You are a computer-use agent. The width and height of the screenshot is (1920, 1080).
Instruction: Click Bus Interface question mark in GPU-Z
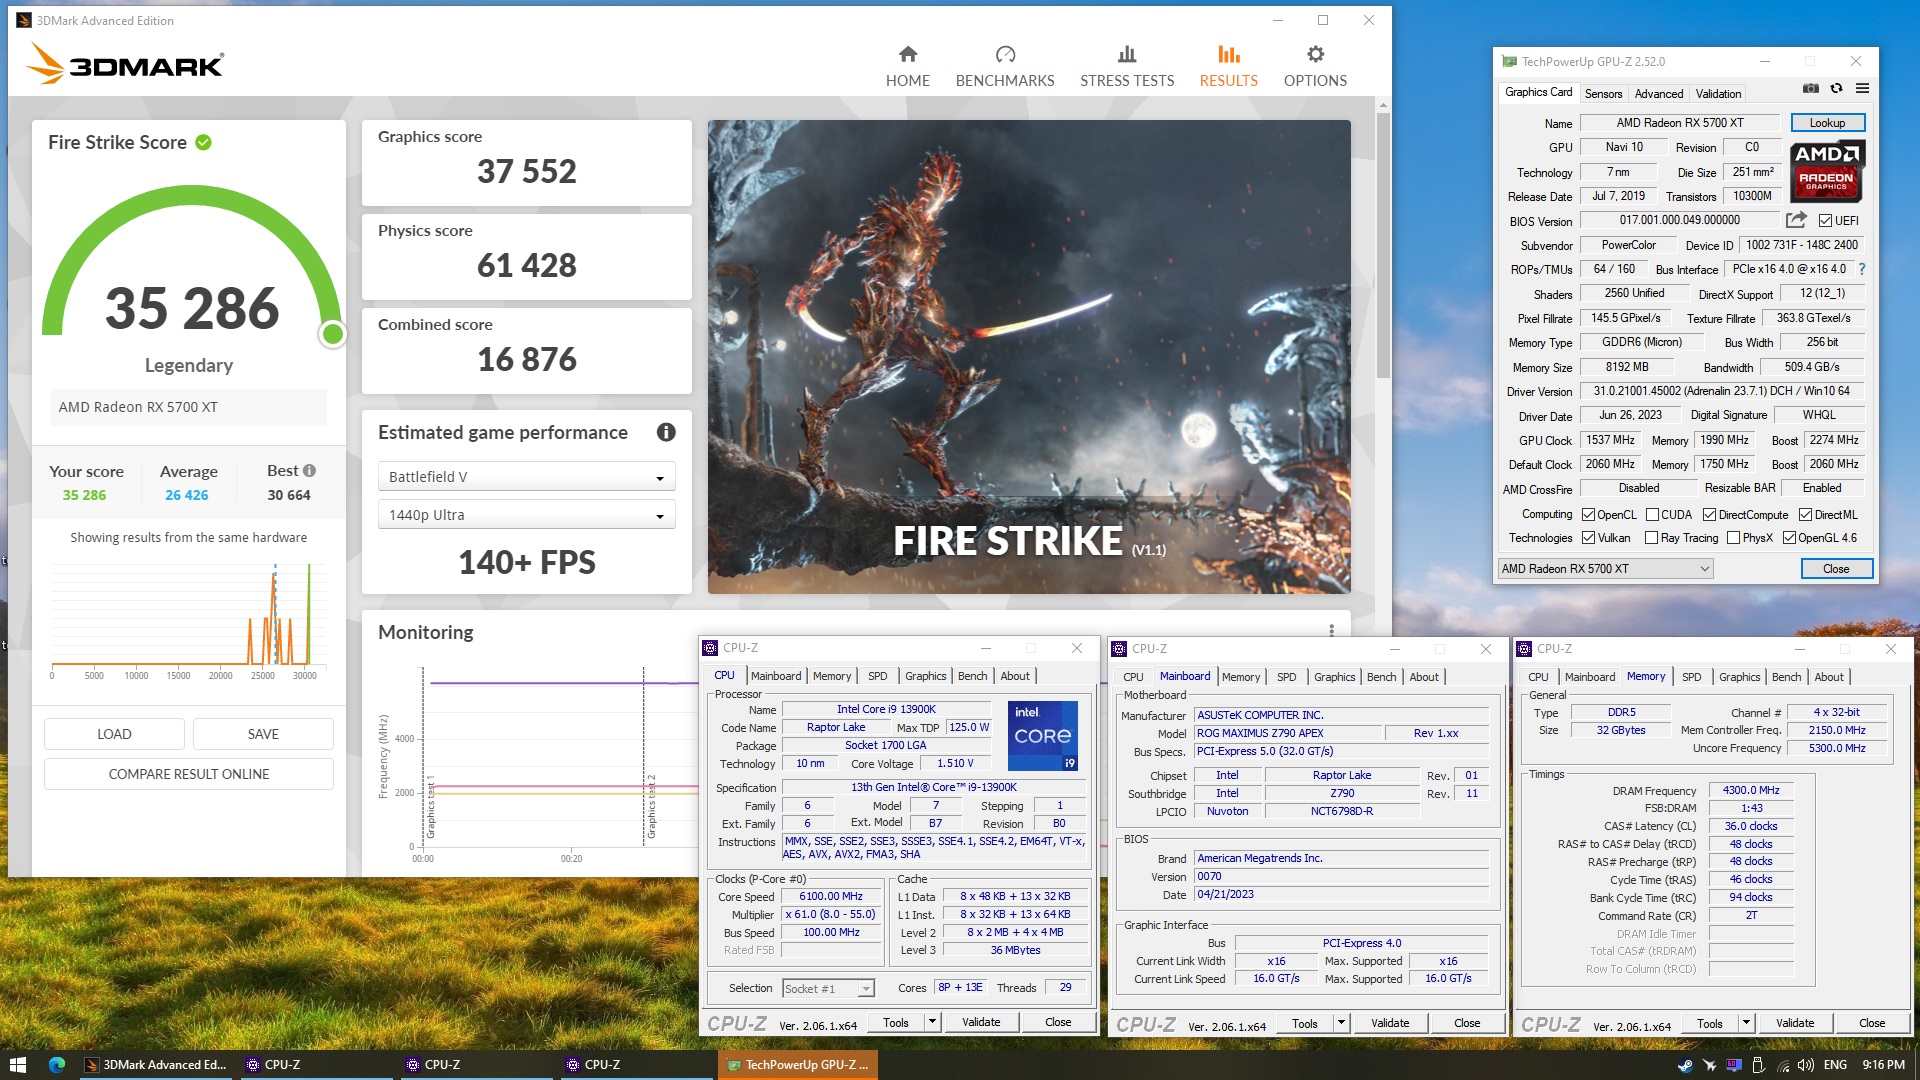click(x=1861, y=269)
